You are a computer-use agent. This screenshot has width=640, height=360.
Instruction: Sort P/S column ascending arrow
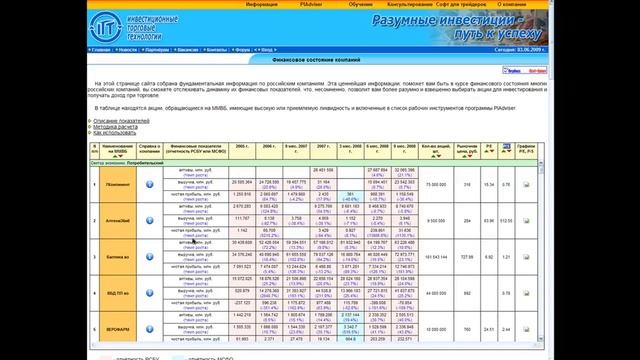click(503, 151)
